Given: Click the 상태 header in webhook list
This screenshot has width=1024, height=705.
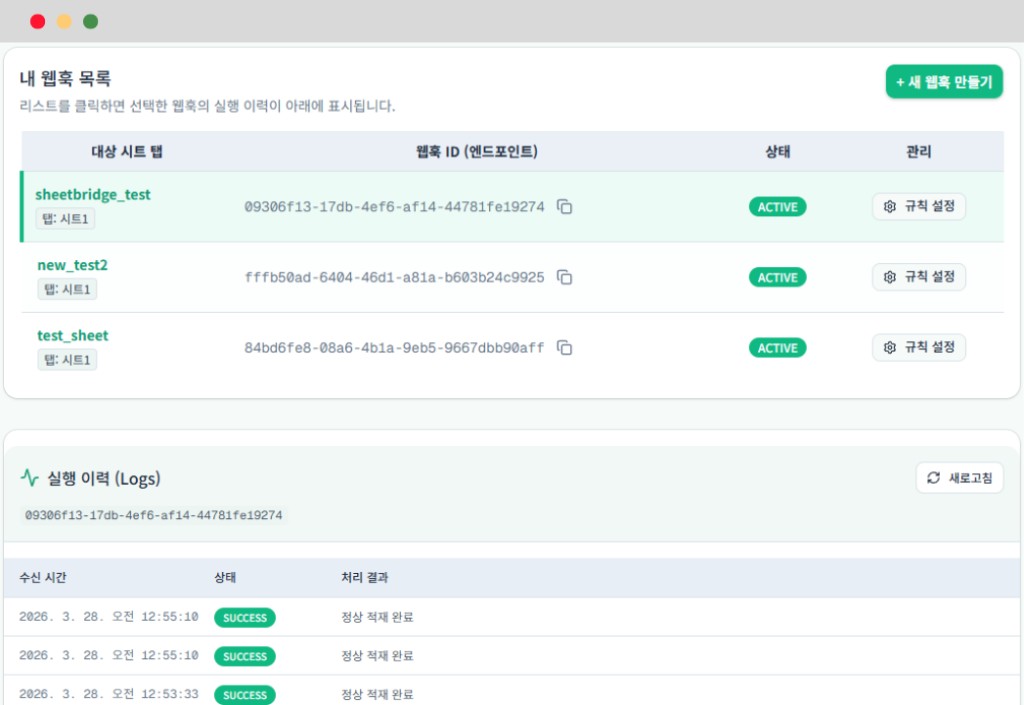Looking at the screenshot, I should [x=777, y=151].
